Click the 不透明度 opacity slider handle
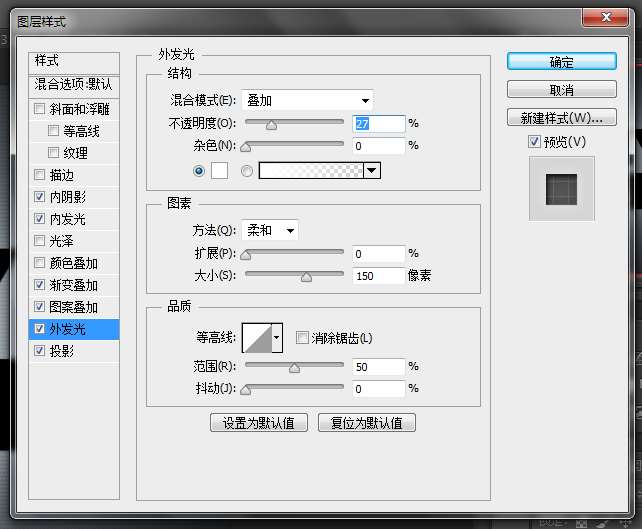Viewport: 642px width, 529px height. coord(271,125)
